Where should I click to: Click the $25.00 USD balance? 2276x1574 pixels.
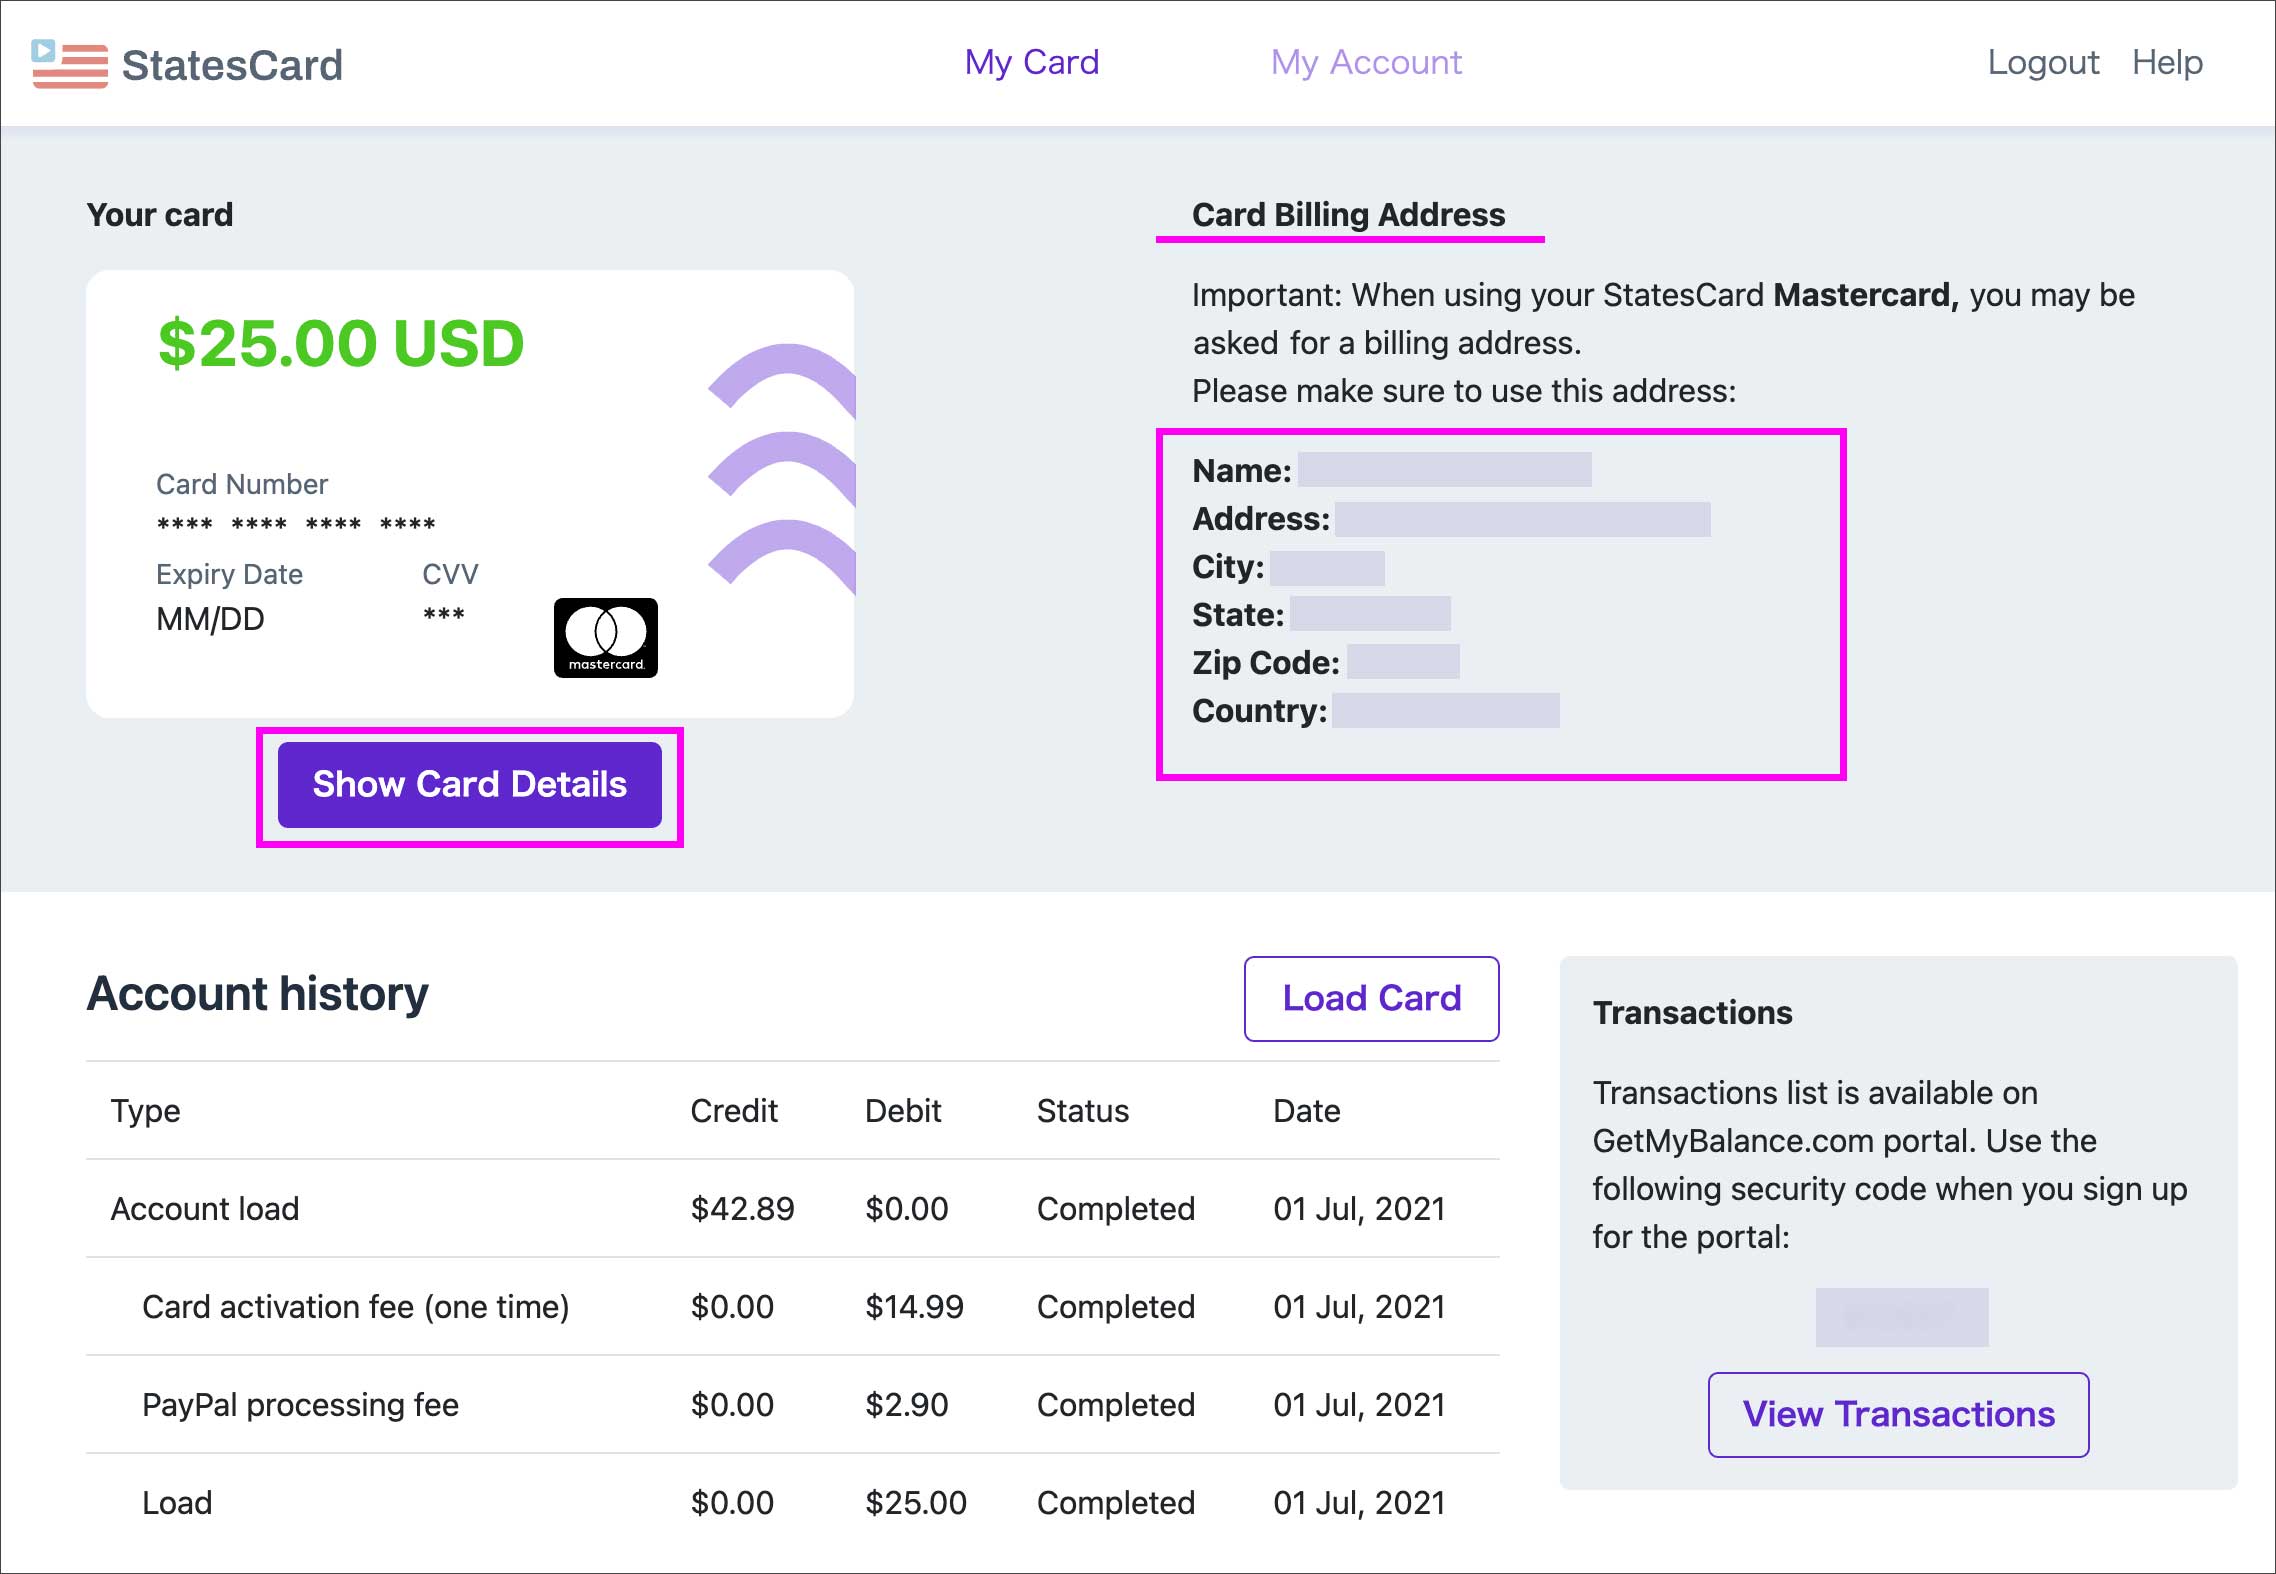click(341, 343)
